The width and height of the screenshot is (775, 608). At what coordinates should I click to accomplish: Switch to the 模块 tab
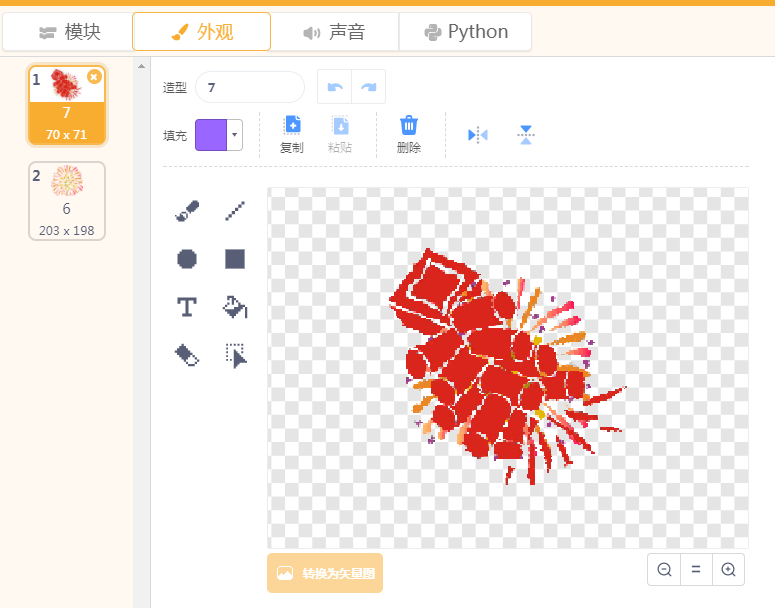pyautogui.click(x=68, y=32)
